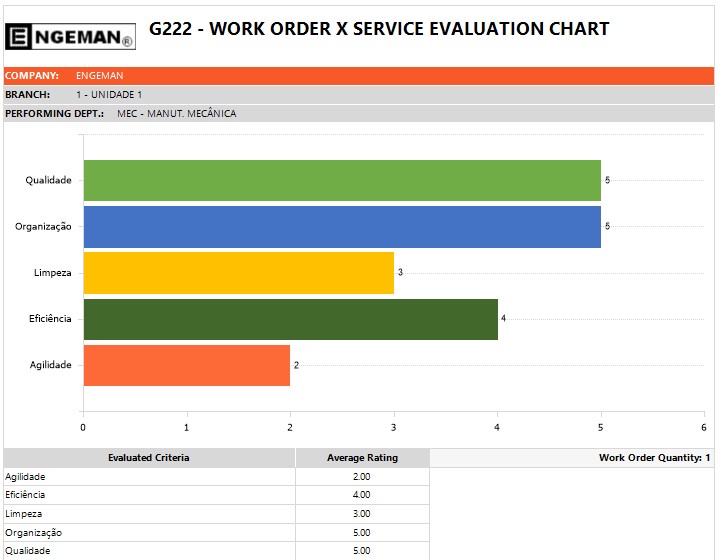
Task: Click the green Qualidade bar
Action: tap(341, 180)
